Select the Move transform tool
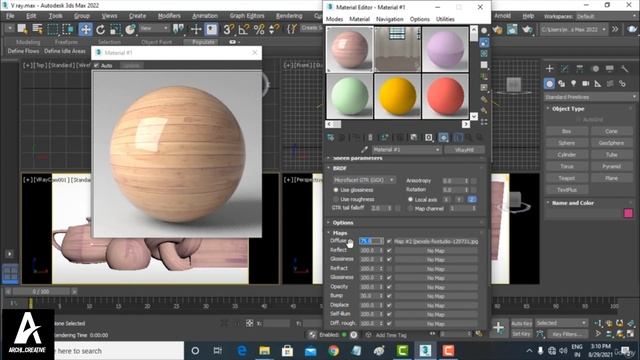The height and width of the screenshot is (360, 640). (85, 29)
